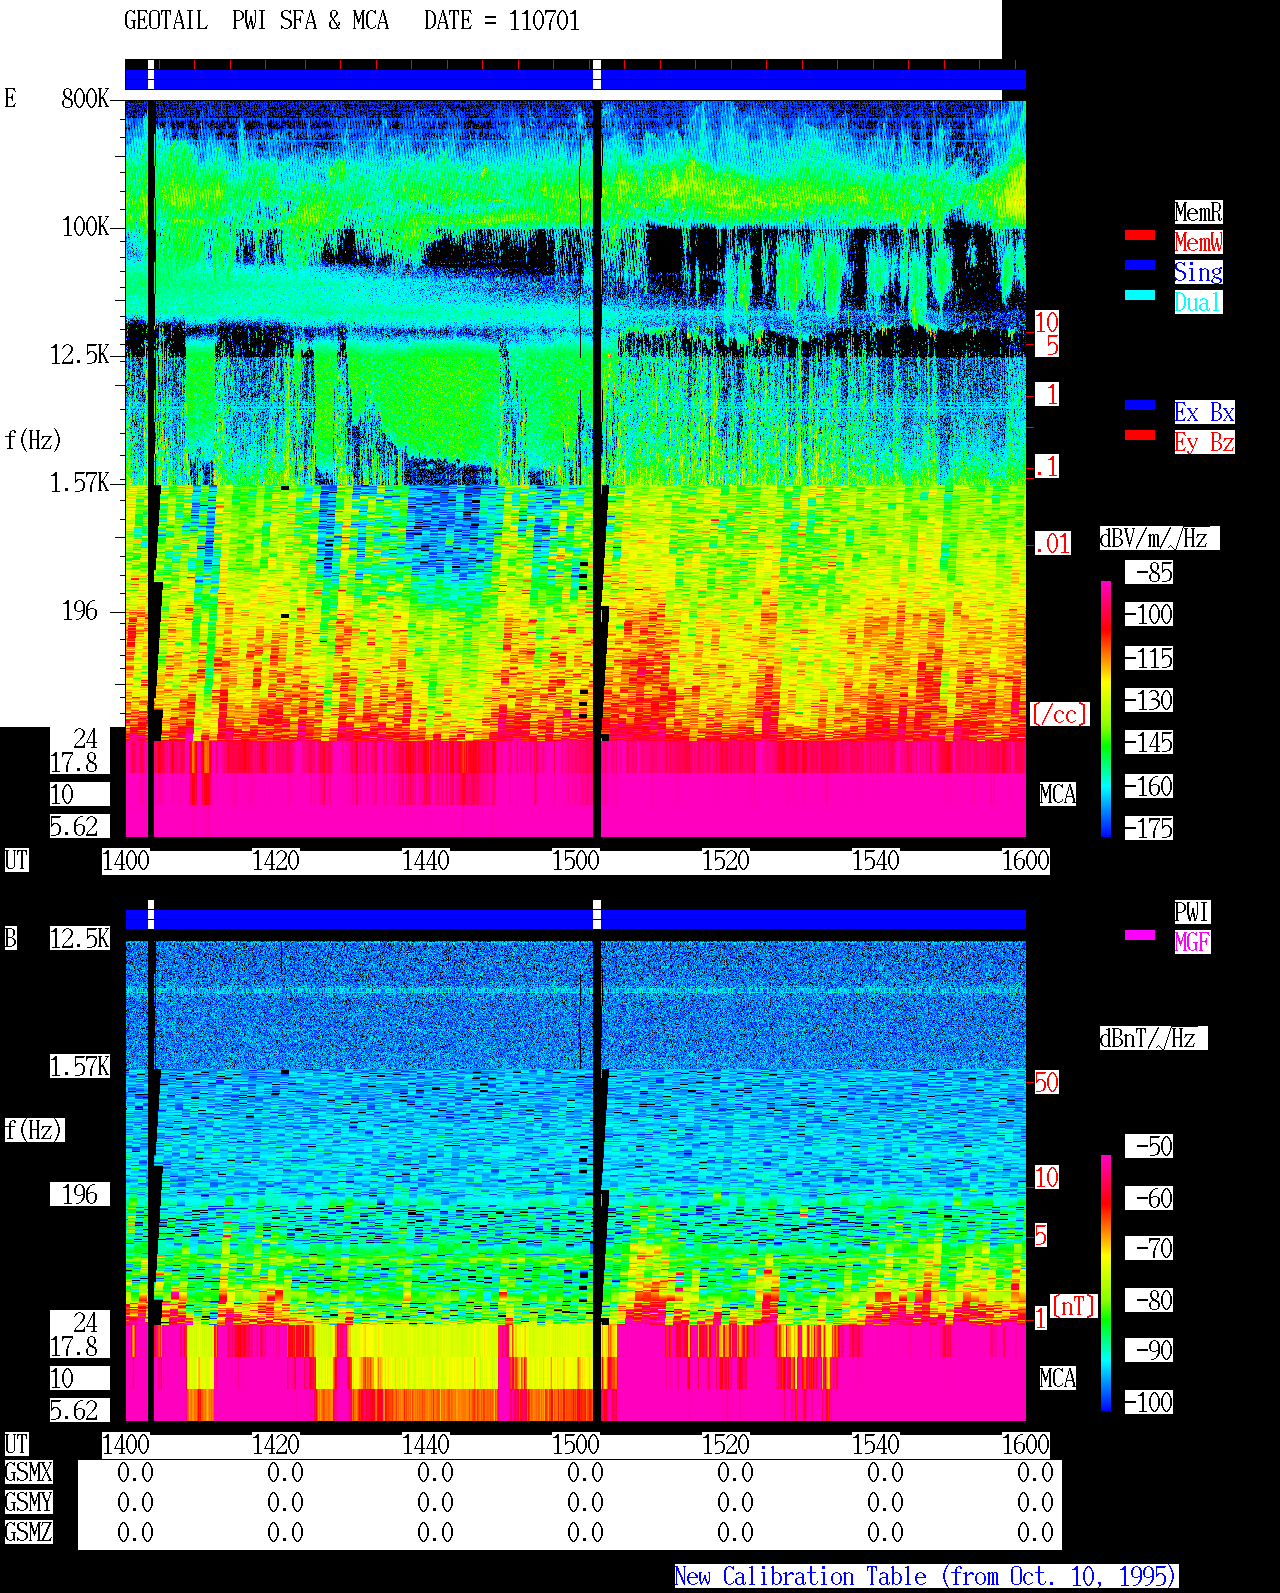The width and height of the screenshot is (1280, 1593).
Task: Click the -50 color scale value
Action: click(x=1150, y=1146)
